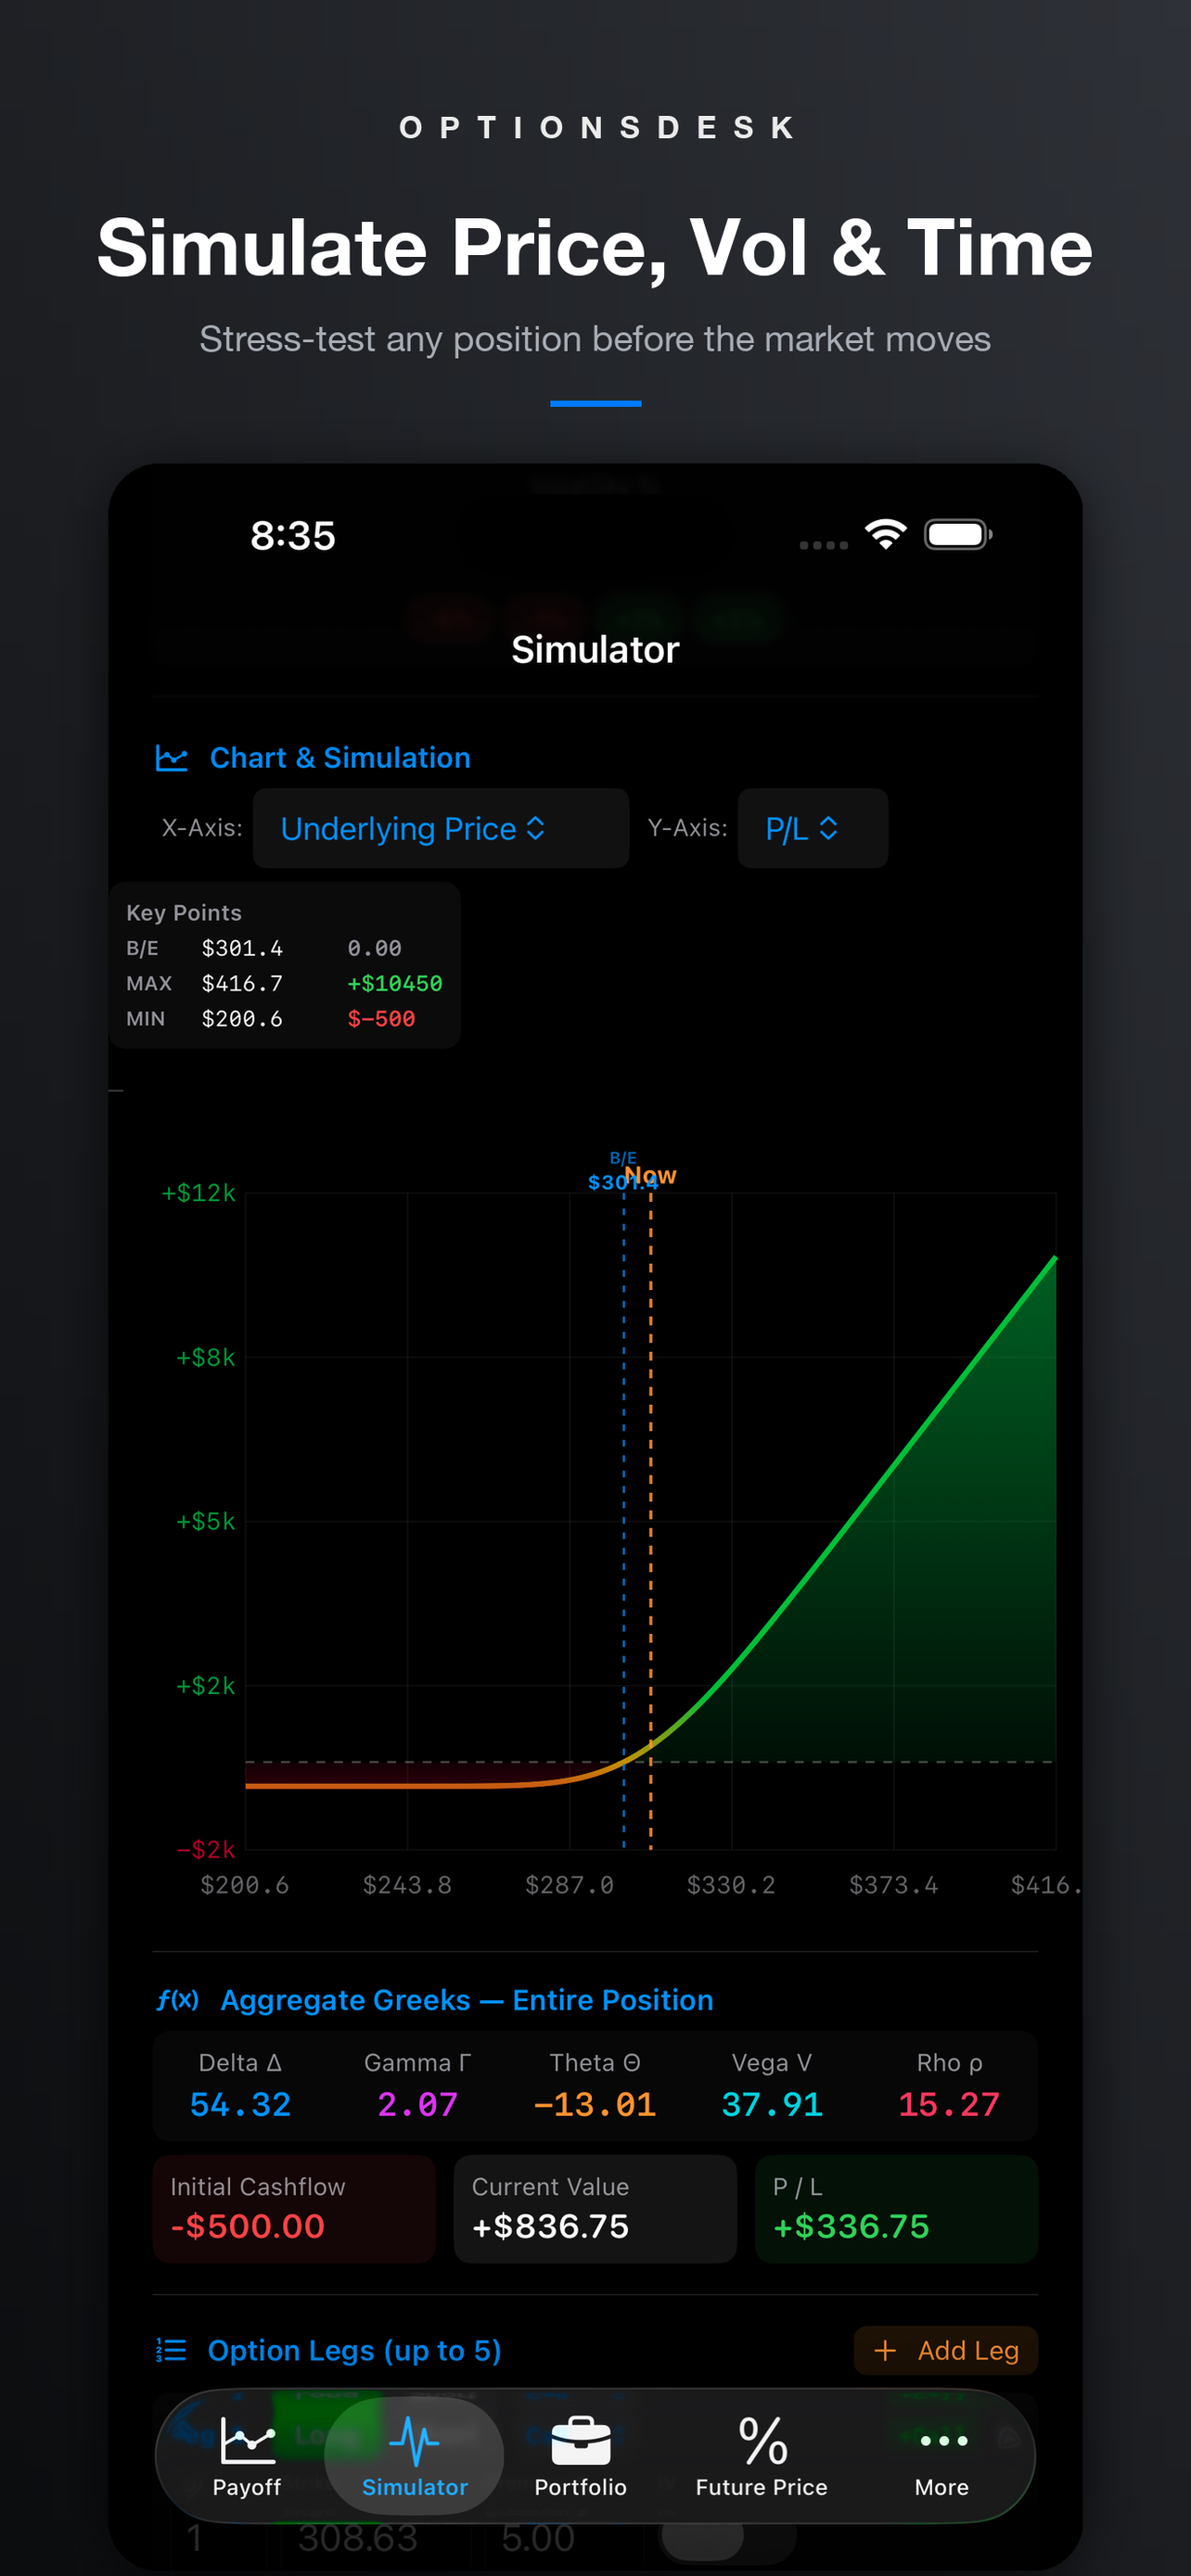
Task: Tap the Gamma value 2.07
Action: [x=417, y=2104]
